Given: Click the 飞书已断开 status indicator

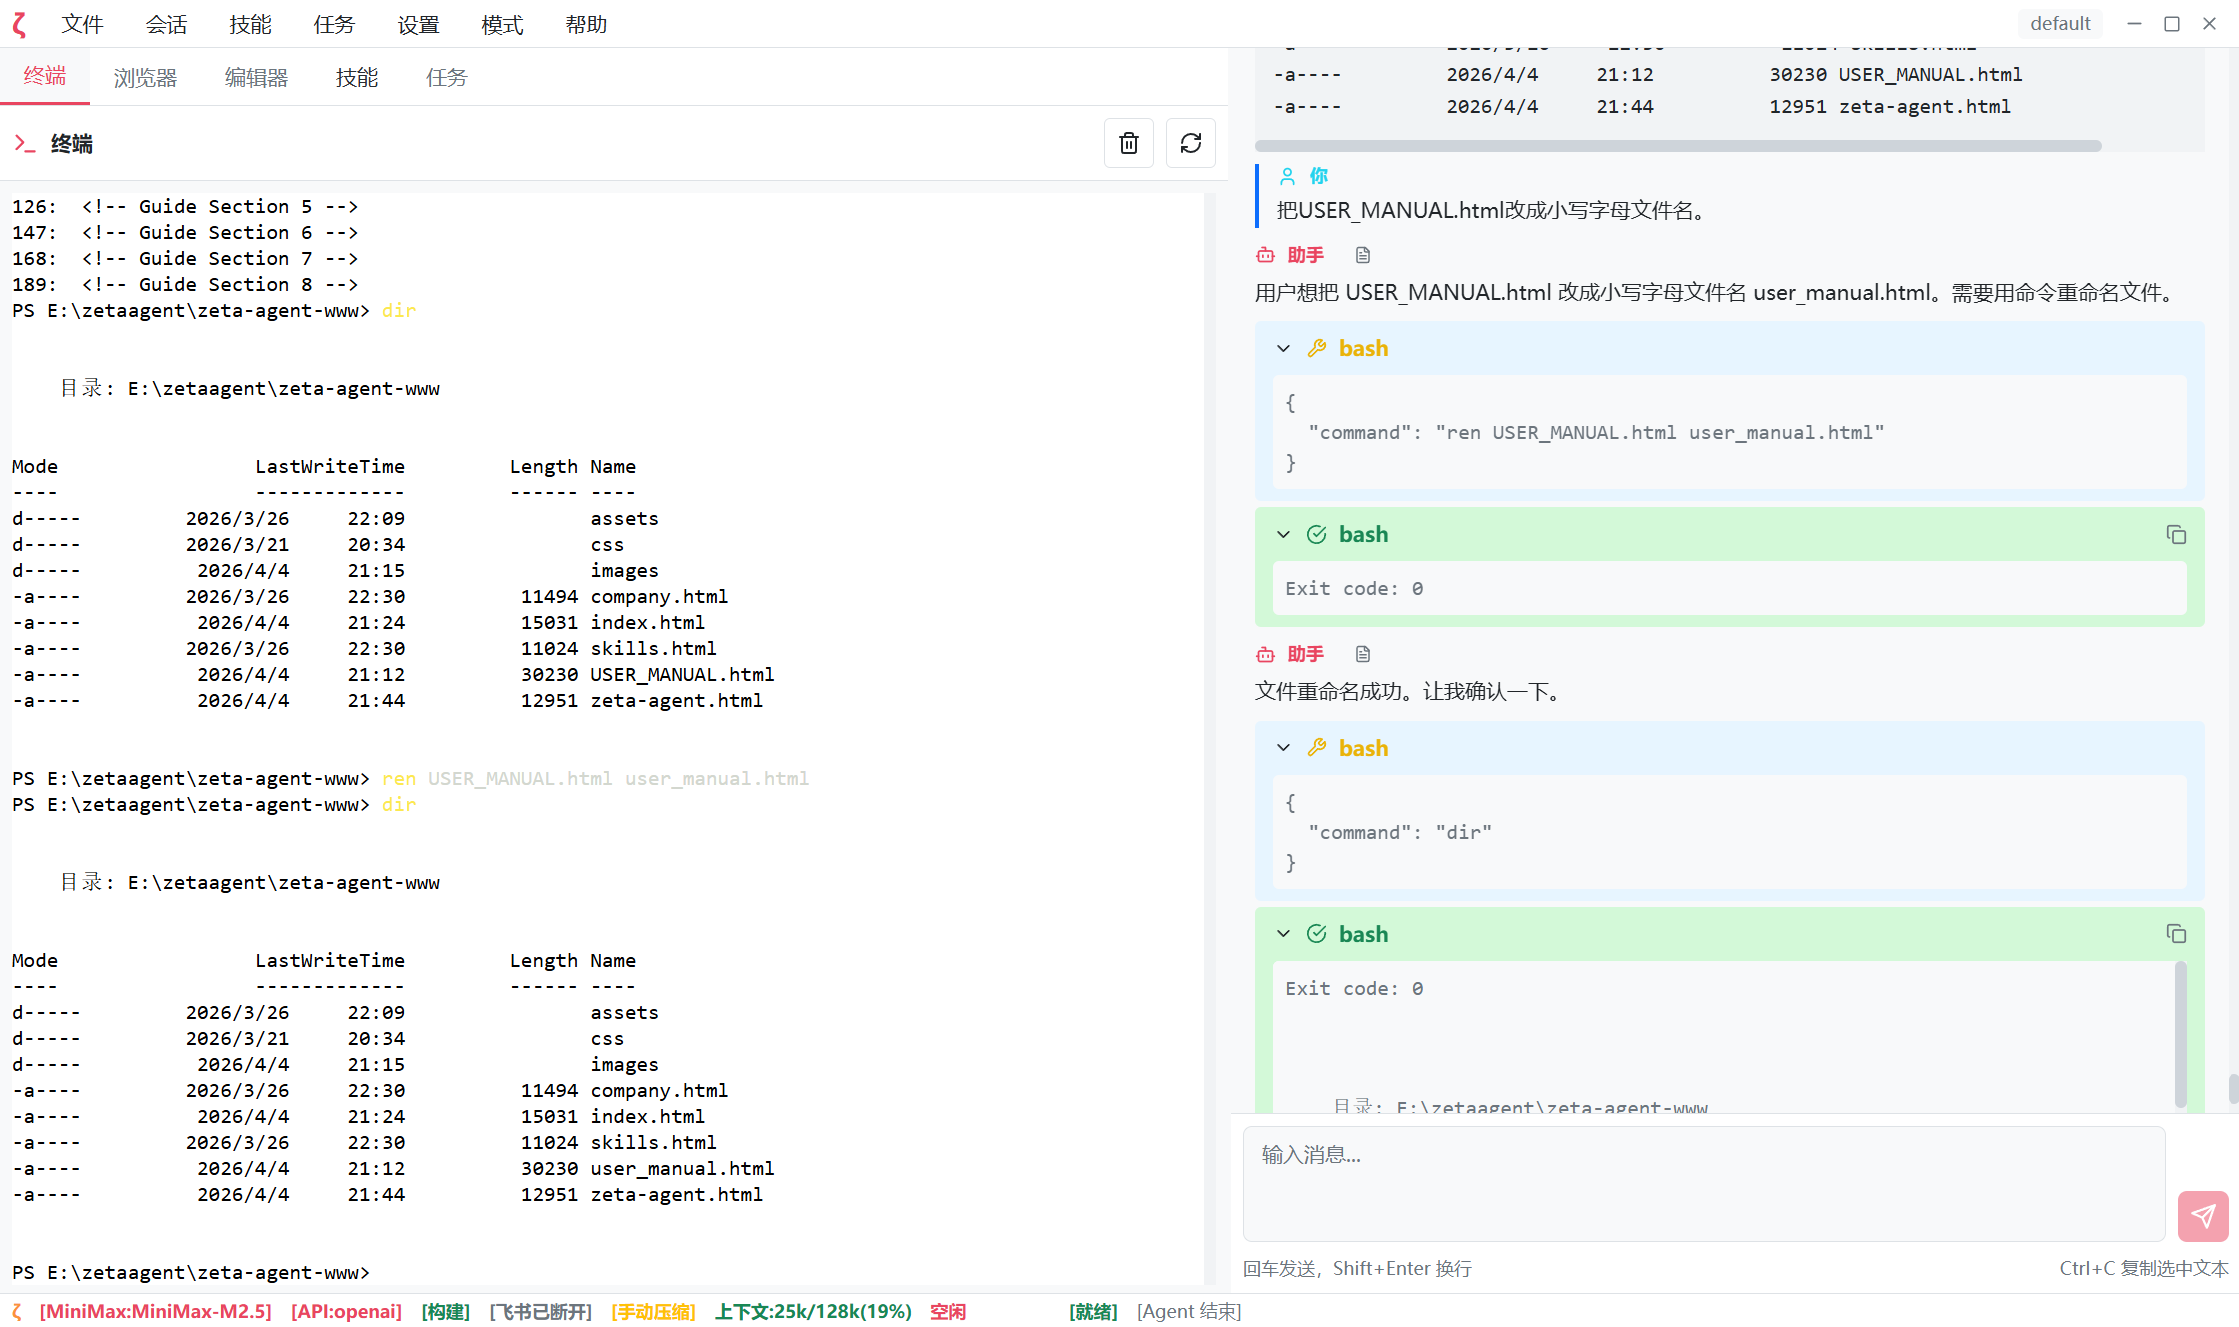Looking at the screenshot, I should tap(540, 1311).
